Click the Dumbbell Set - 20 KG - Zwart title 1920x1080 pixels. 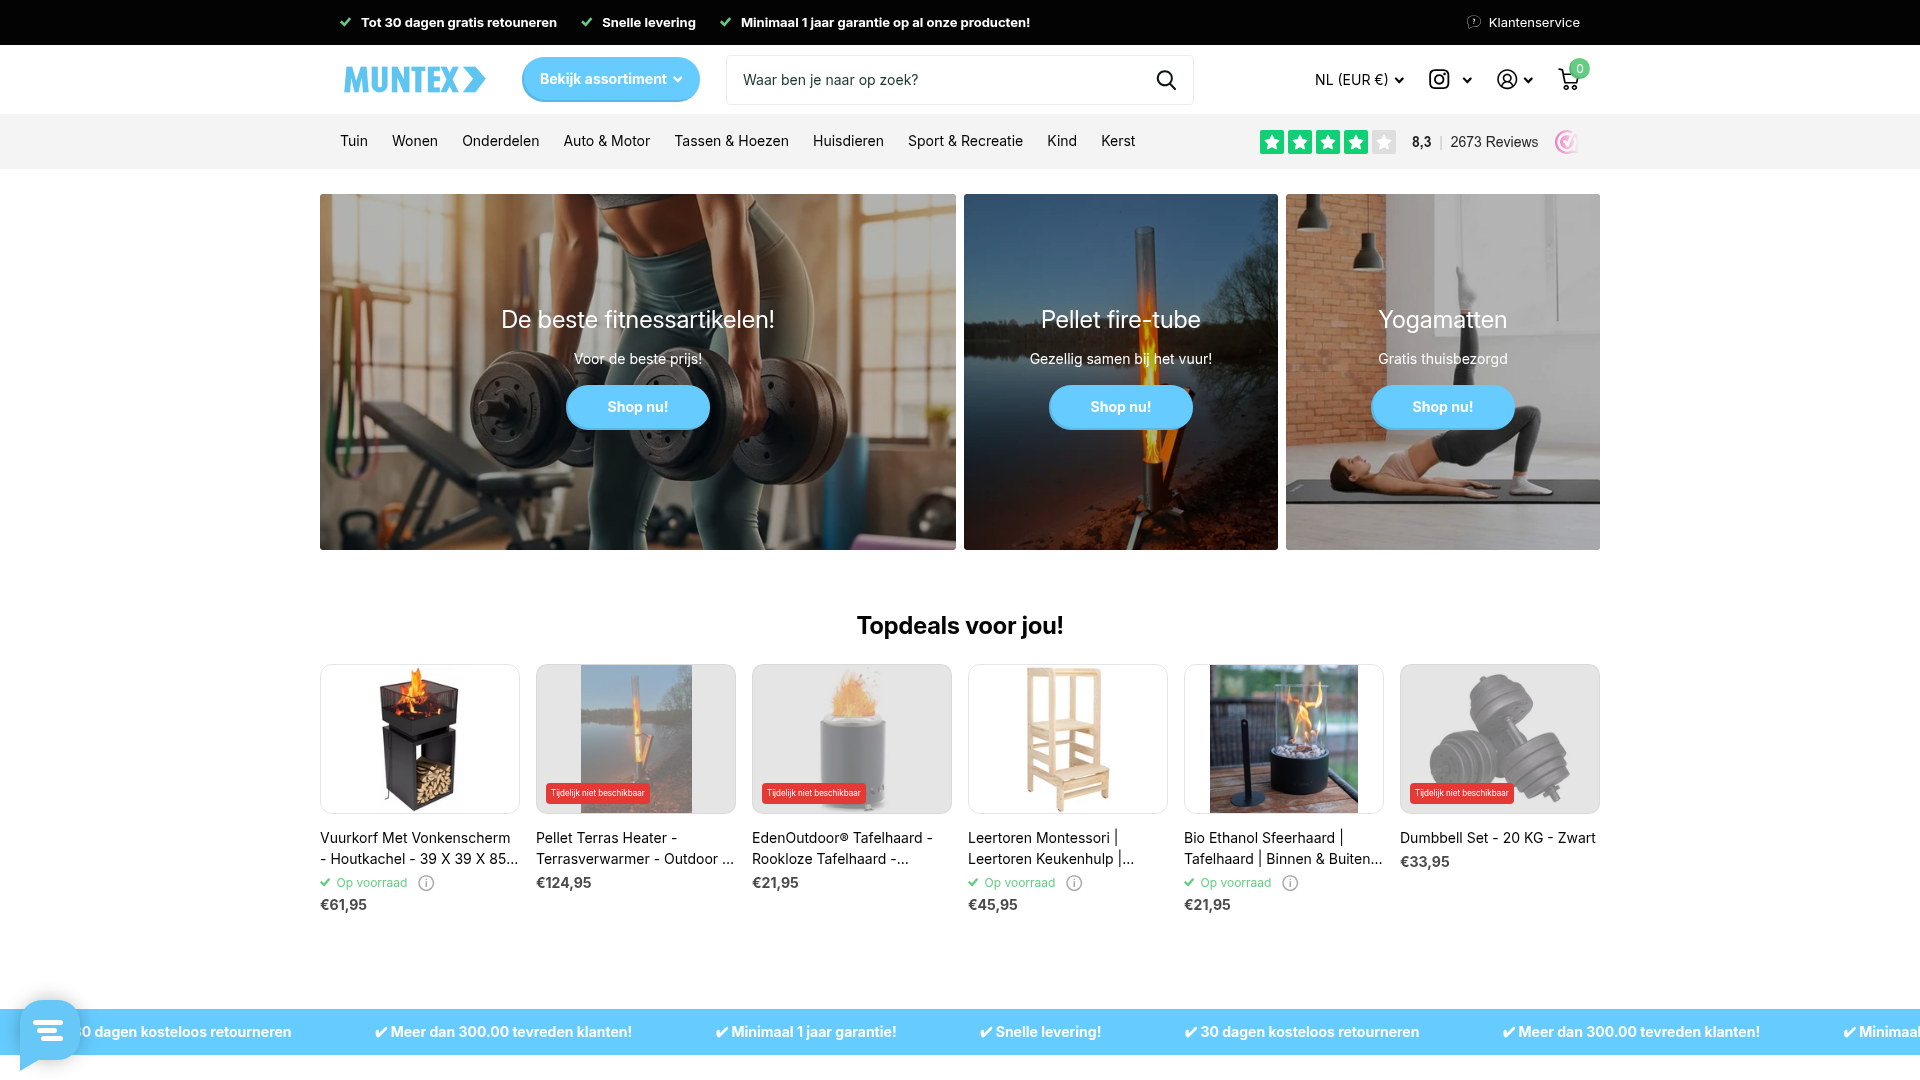pos(1498,838)
